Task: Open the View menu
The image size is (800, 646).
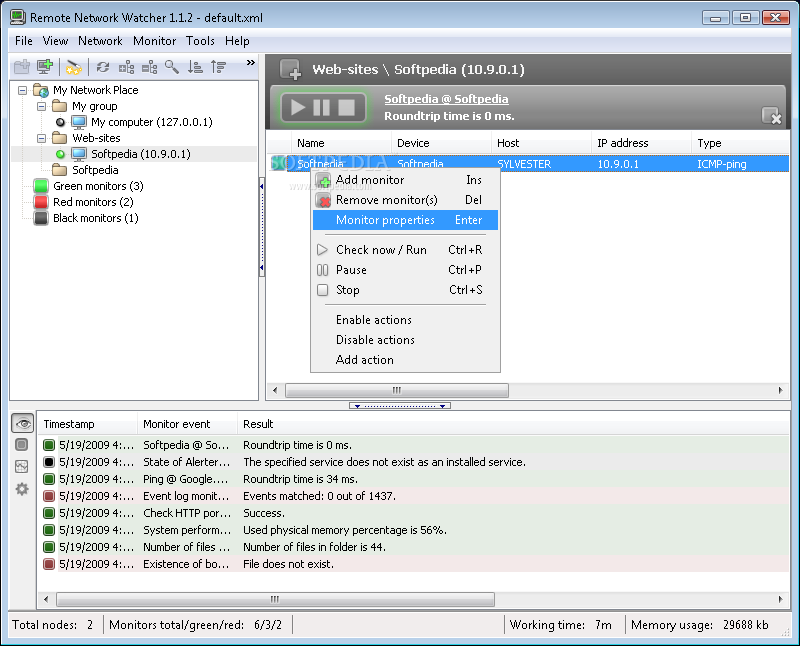Action: [55, 41]
